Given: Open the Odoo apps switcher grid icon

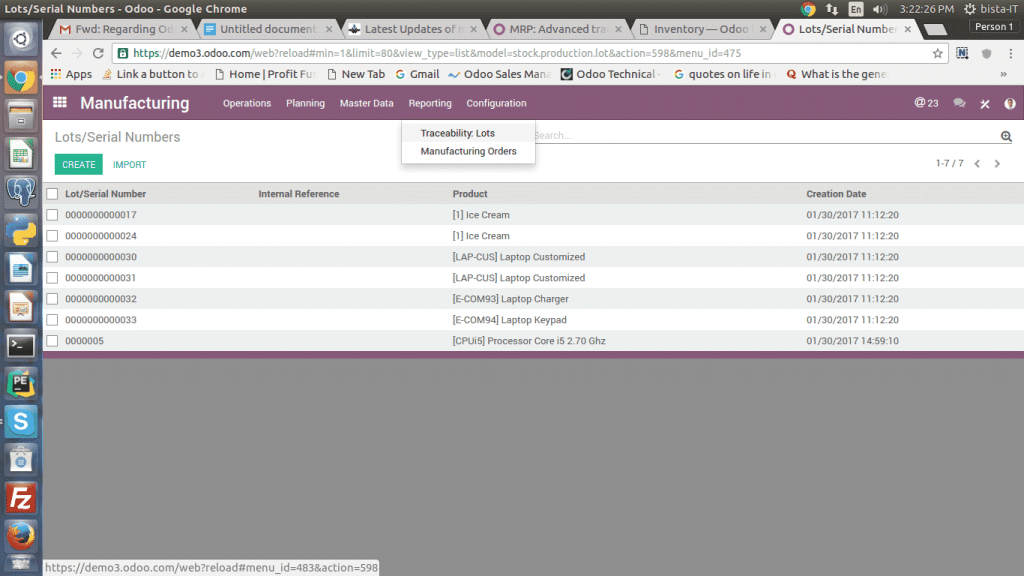Looking at the screenshot, I should click(58, 103).
